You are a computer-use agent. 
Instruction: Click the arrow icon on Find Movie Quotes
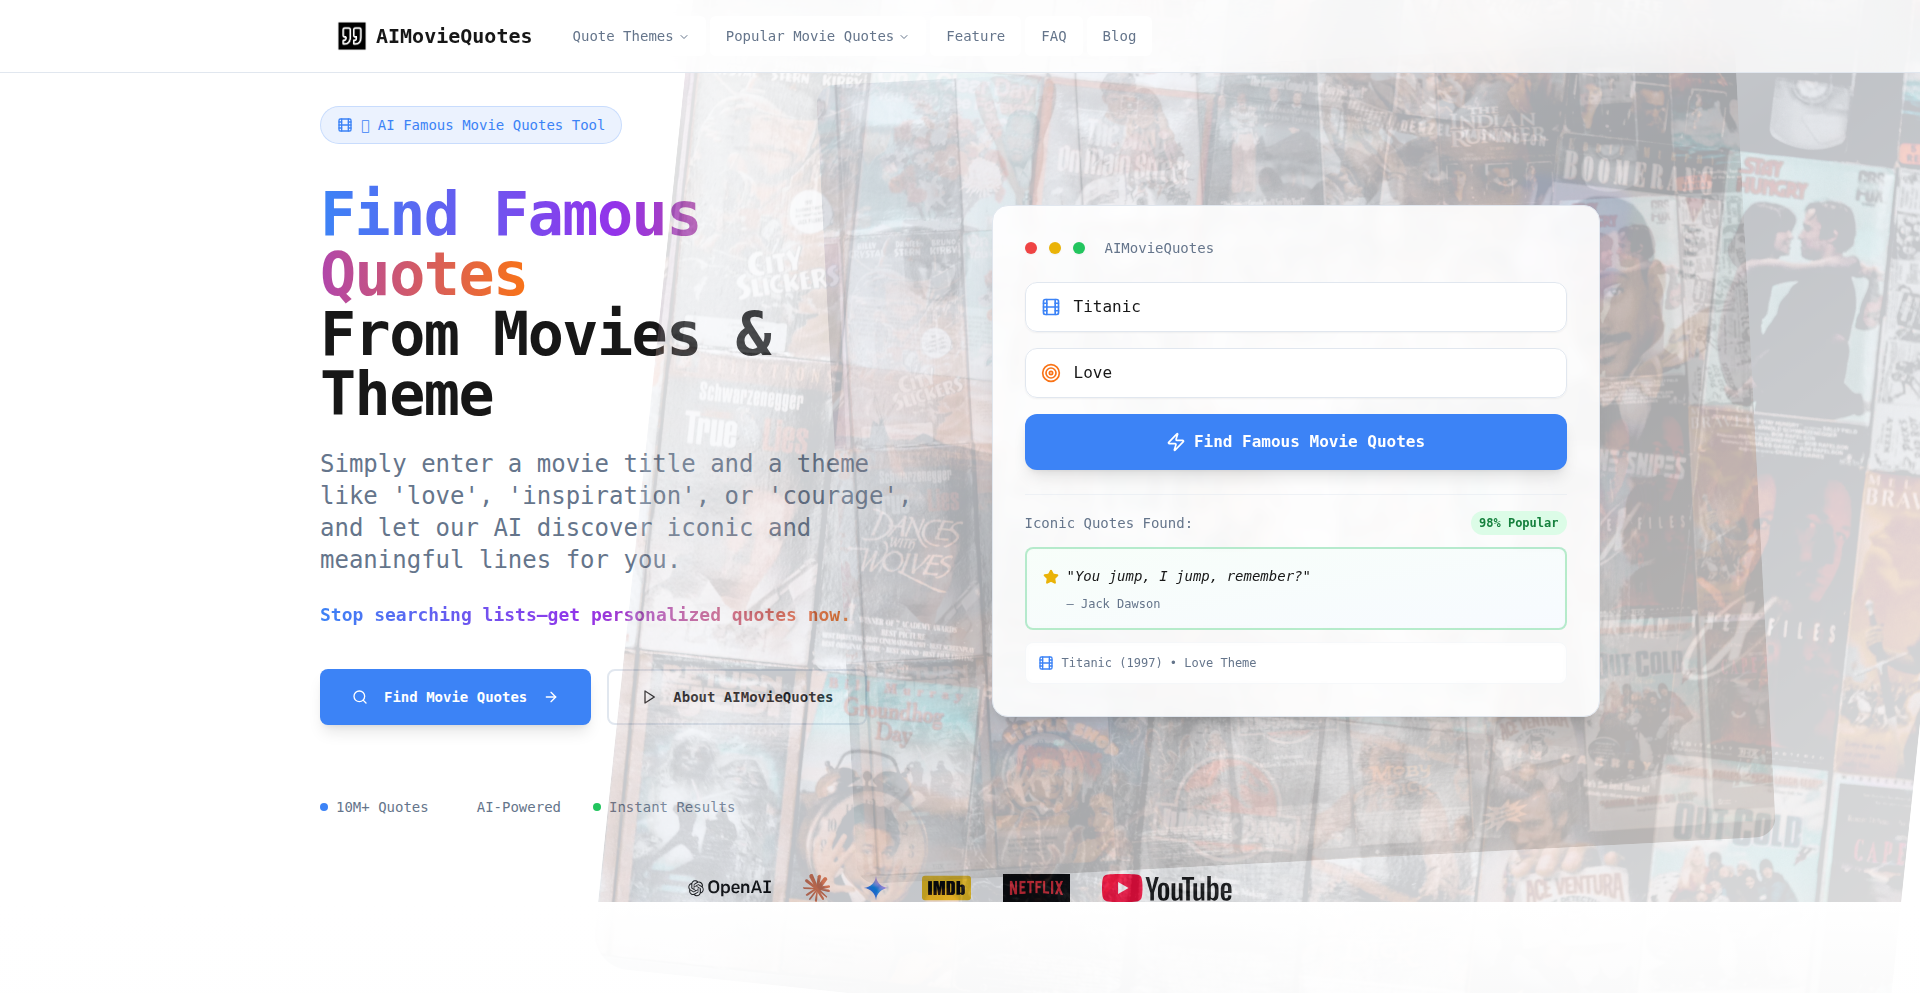click(x=551, y=697)
